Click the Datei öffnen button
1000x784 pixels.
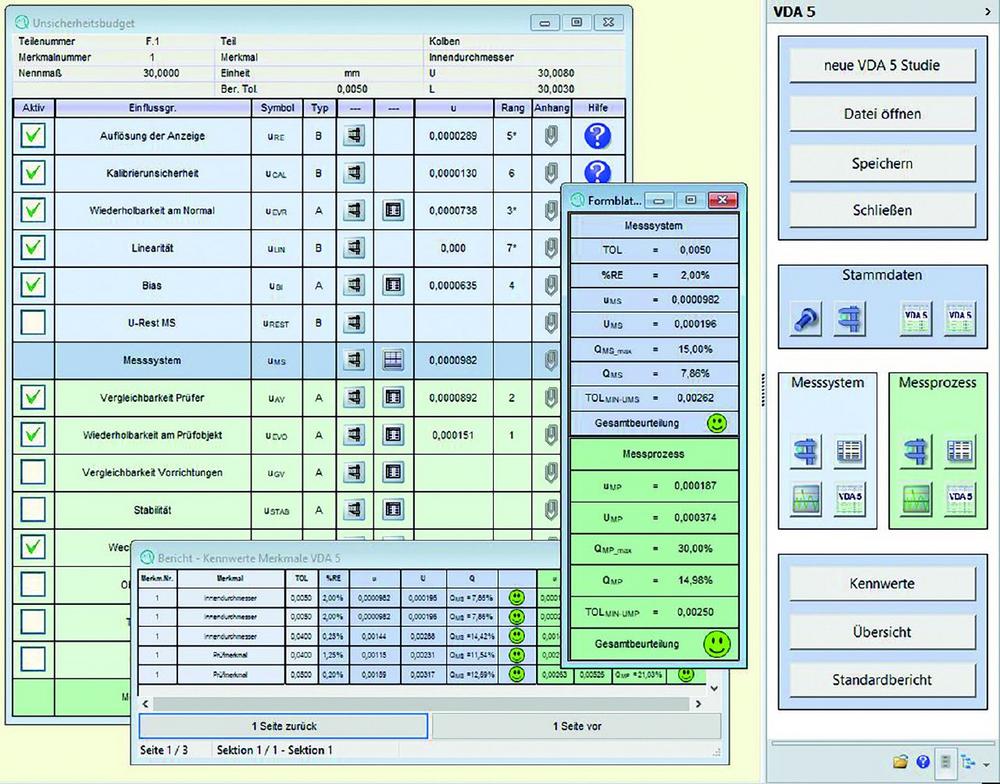[882, 114]
